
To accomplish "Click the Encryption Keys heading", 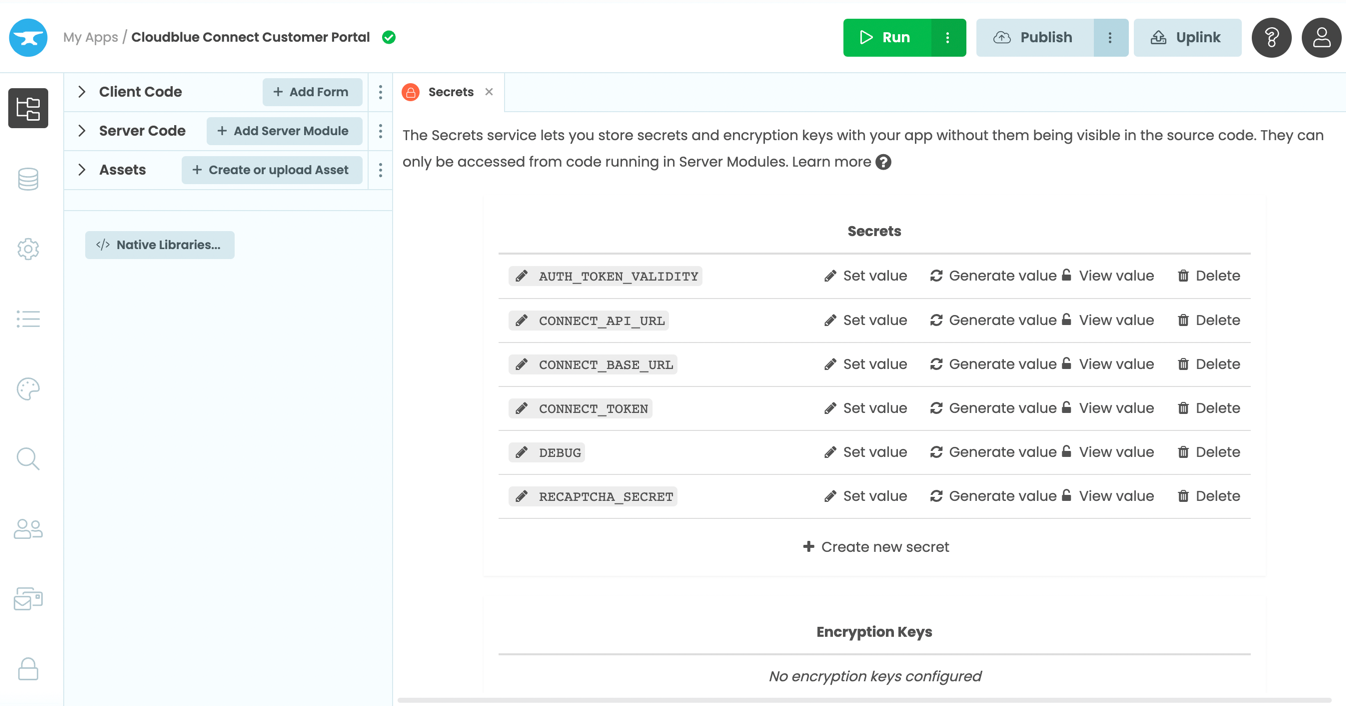I will coord(874,632).
